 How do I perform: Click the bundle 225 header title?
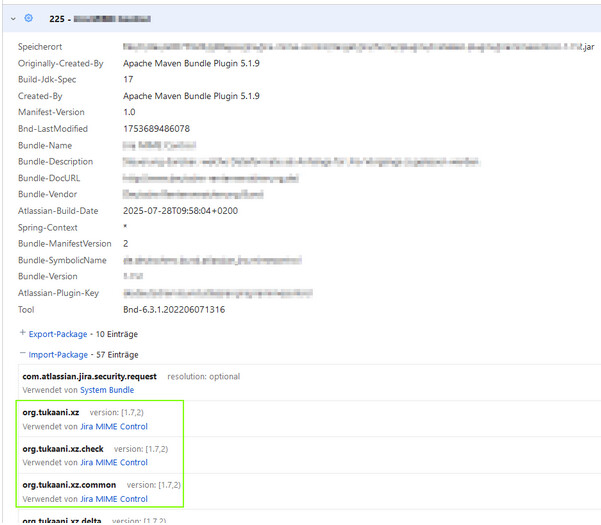click(100, 19)
